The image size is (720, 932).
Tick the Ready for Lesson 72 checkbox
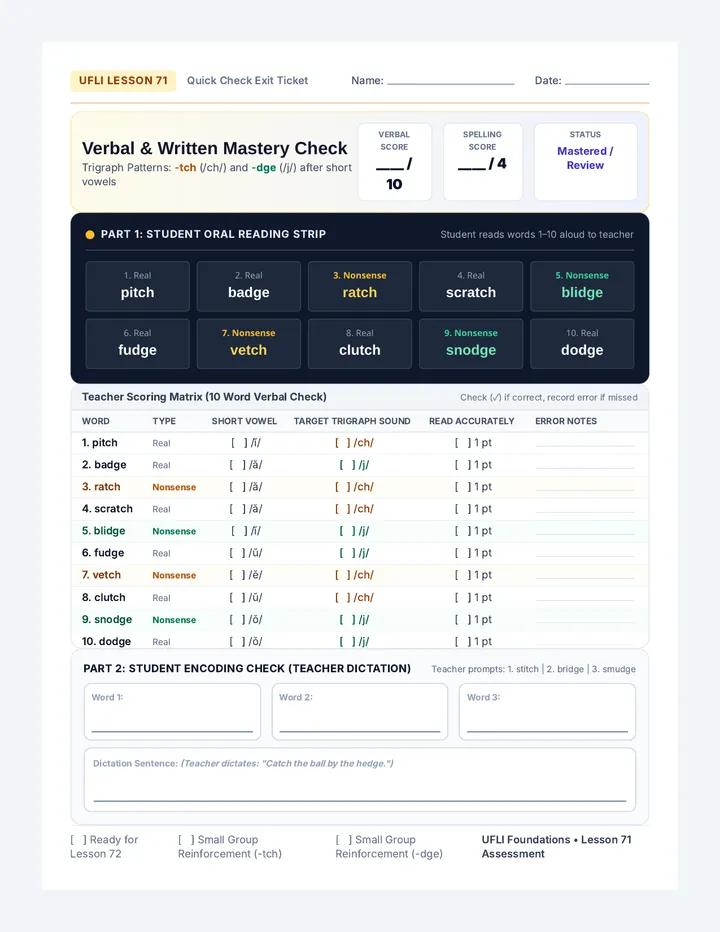[x=78, y=839]
